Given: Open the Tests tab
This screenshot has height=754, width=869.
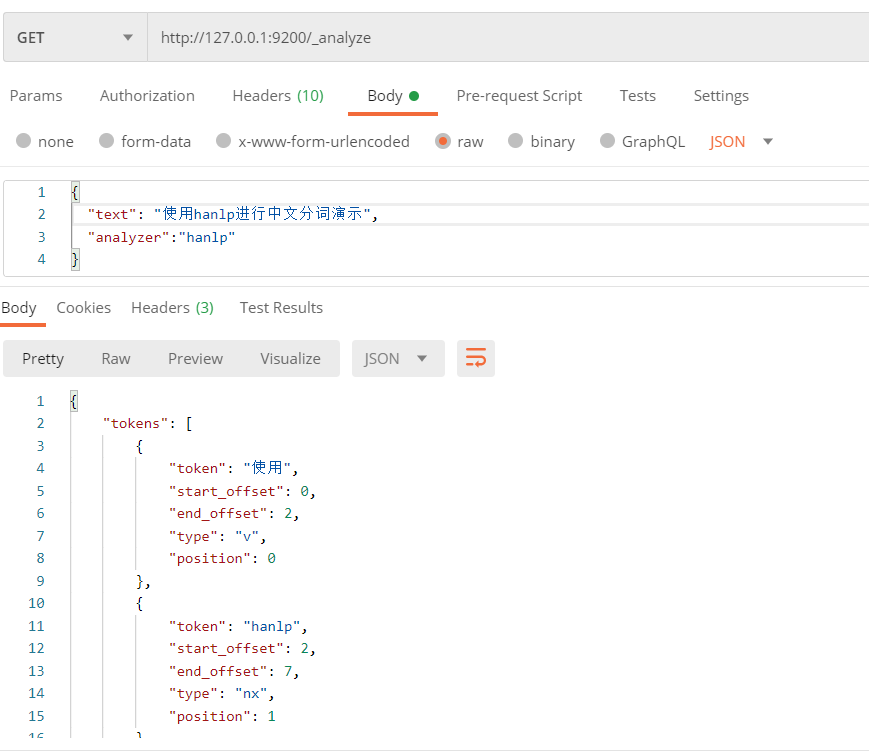Looking at the screenshot, I should [x=637, y=95].
